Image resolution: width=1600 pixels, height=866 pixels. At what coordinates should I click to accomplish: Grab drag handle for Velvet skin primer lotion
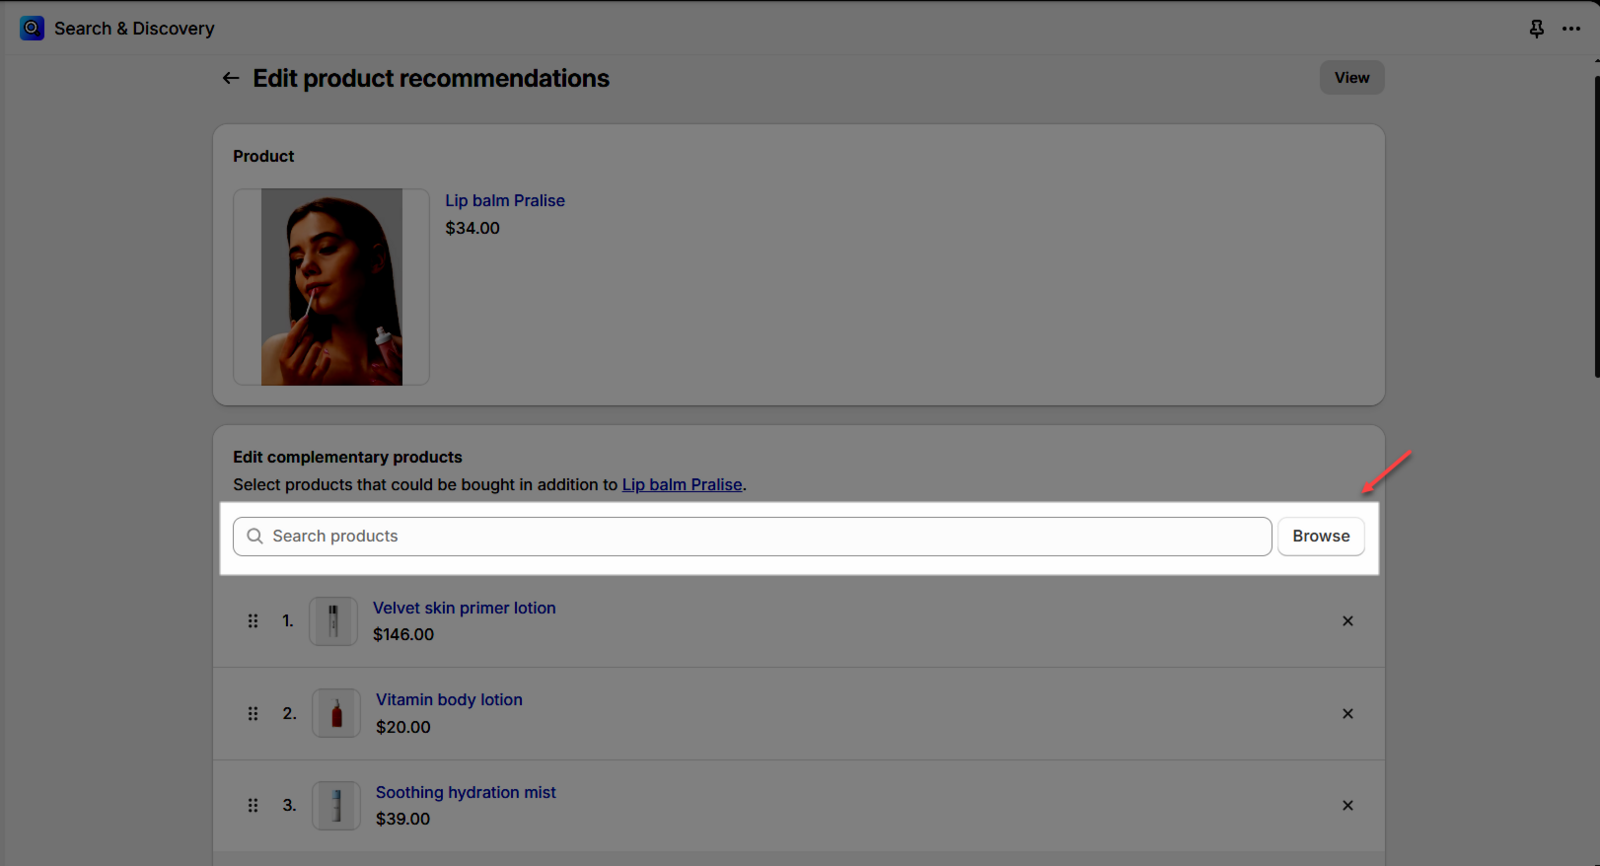(x=253, y=621)
